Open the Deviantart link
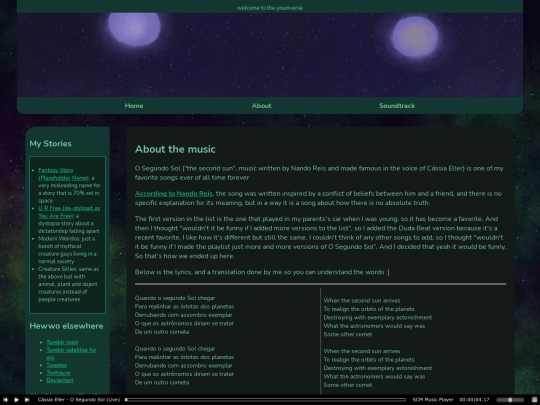This screenshot has width=540, height=405. coord(60,380)
